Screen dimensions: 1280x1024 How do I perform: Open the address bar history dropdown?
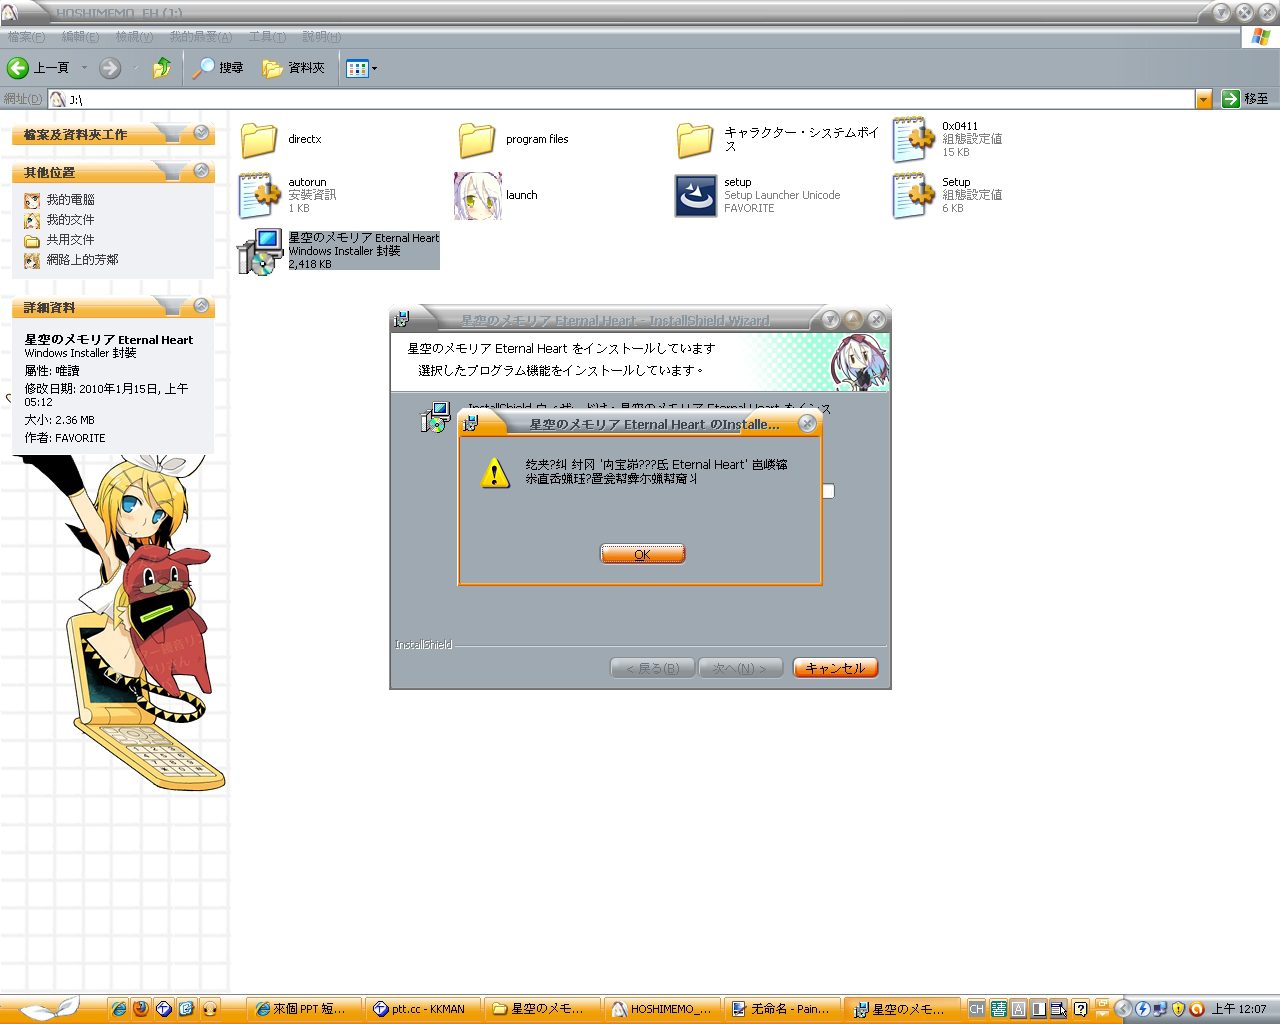[1203, 99]
